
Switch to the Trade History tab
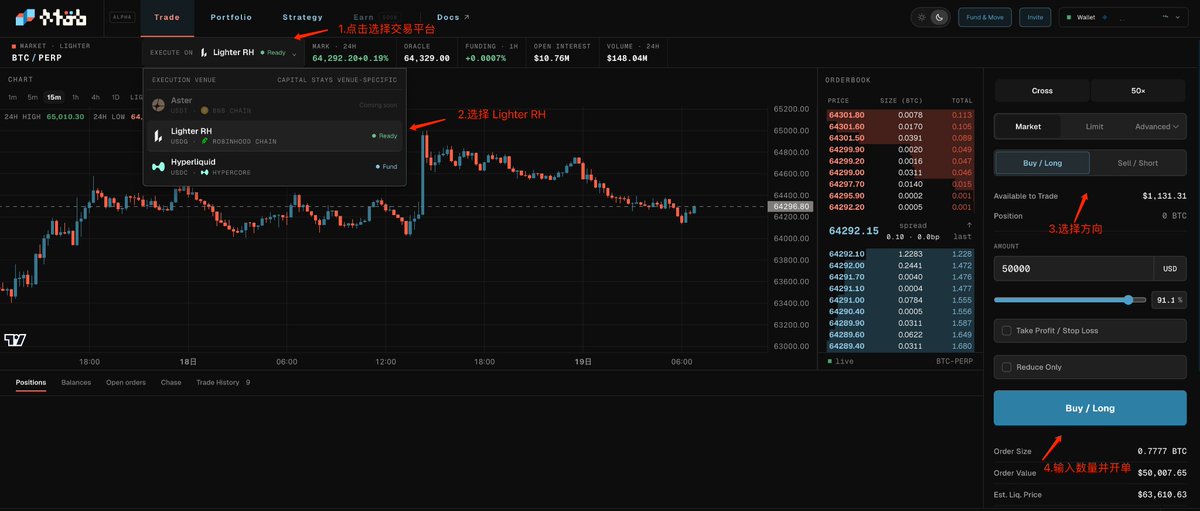[x=223, y=382]
